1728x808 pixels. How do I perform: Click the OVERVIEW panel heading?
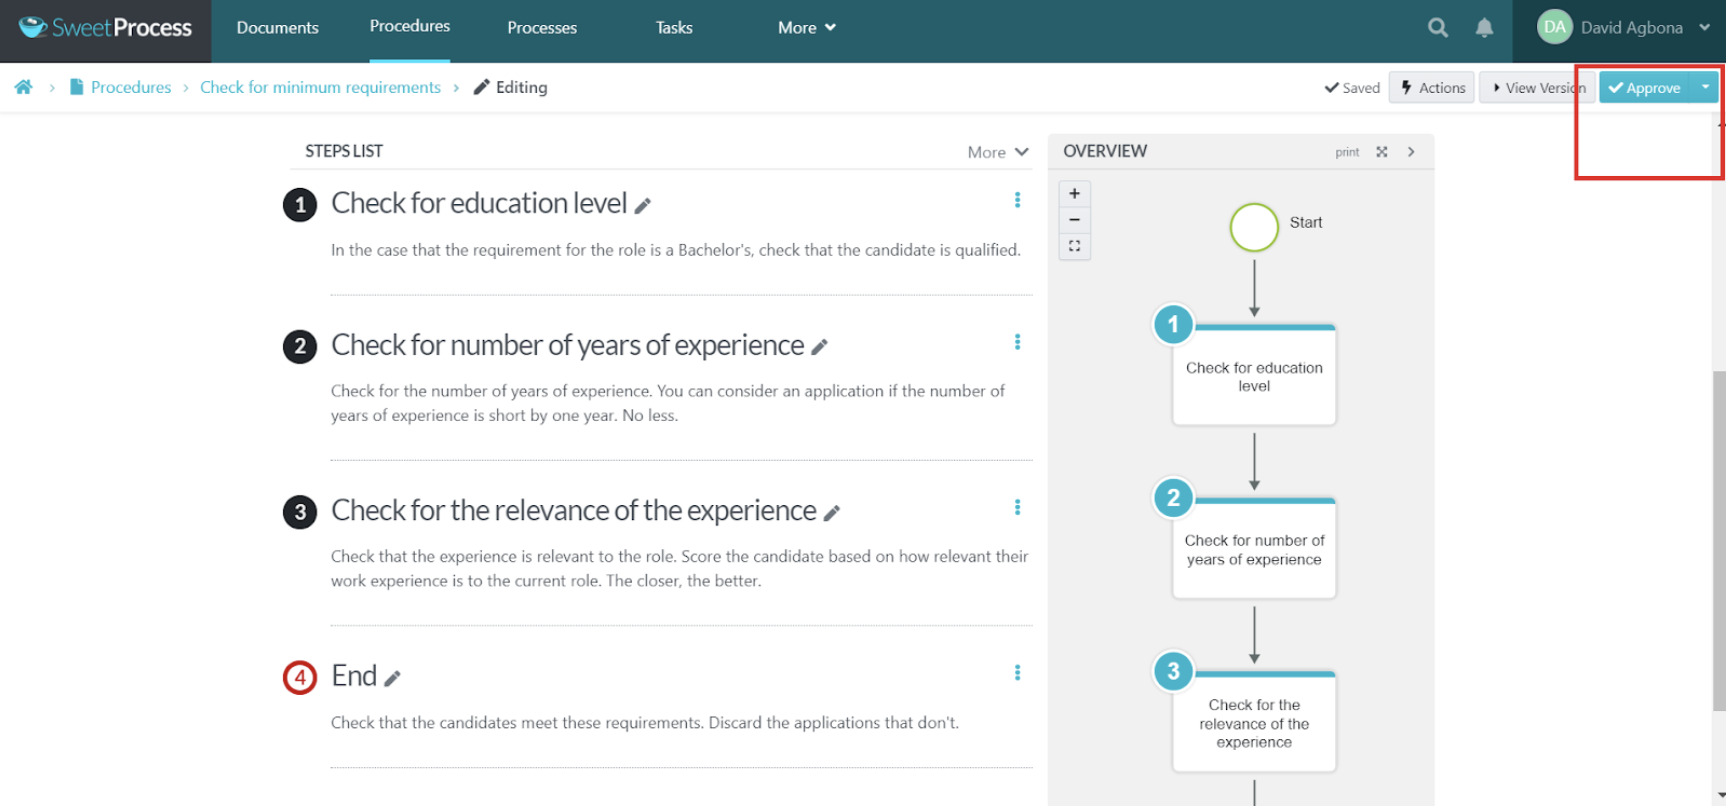1105,151
